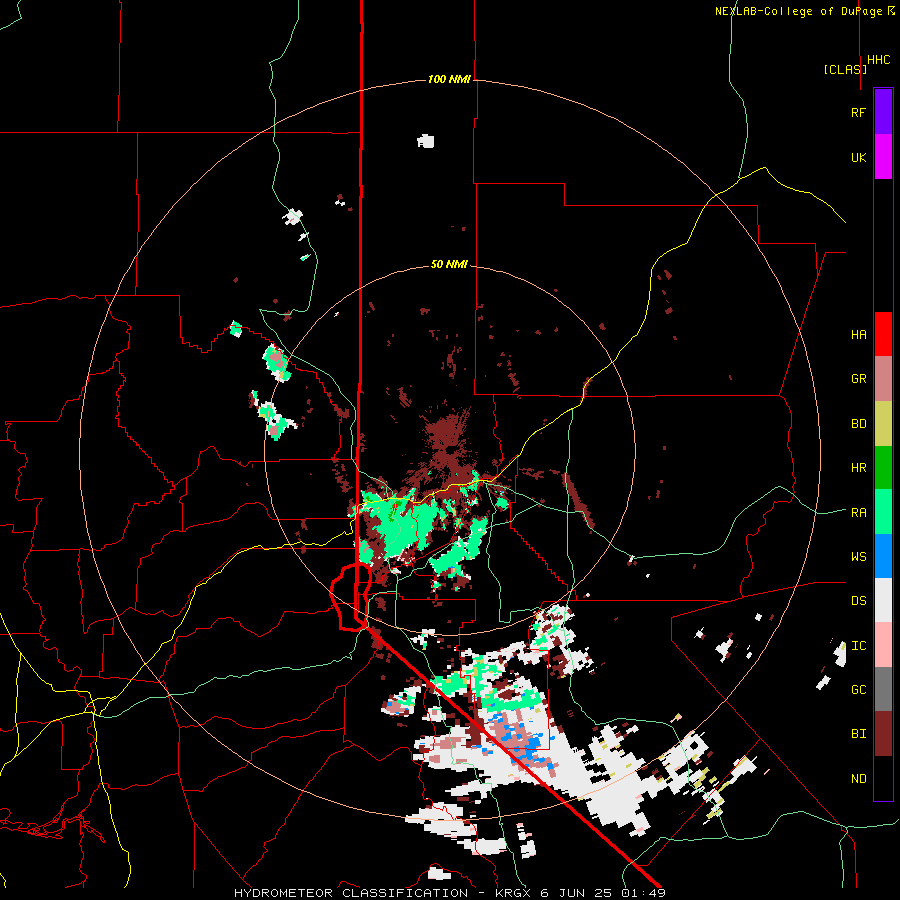The width and height of the screenshot is (900, 900).
Task: Click the HYDROMETEOR CLASSIFICATION title text
Action: [x=351, y=893]
